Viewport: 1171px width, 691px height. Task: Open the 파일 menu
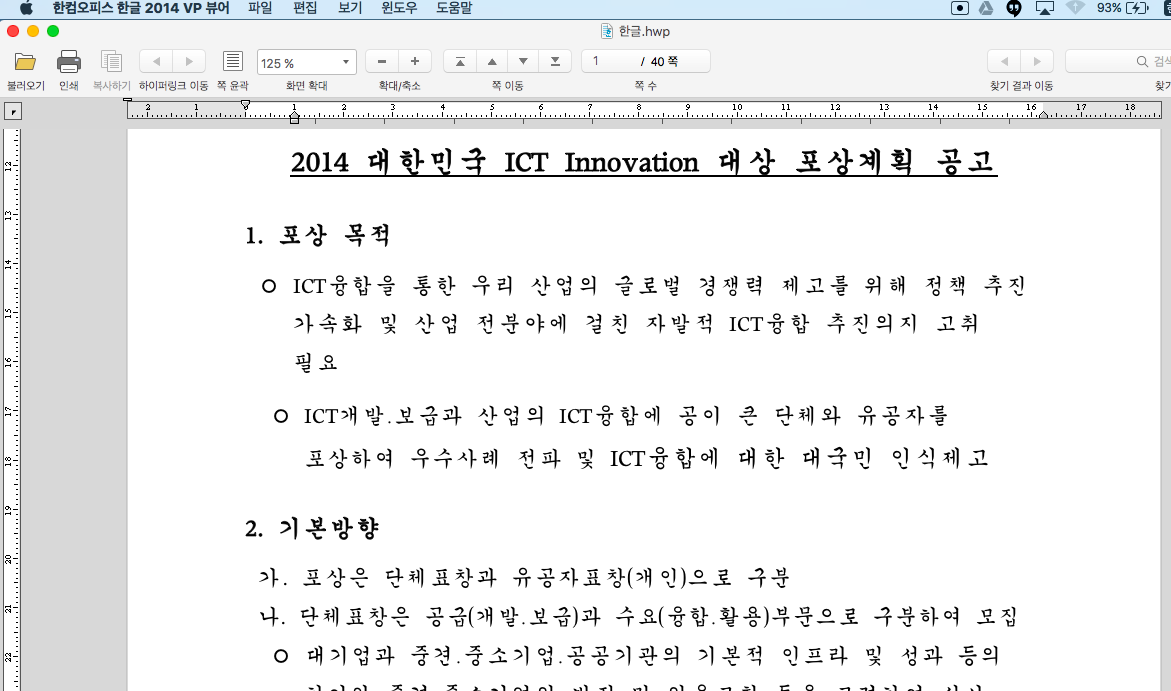click(260, 8)
